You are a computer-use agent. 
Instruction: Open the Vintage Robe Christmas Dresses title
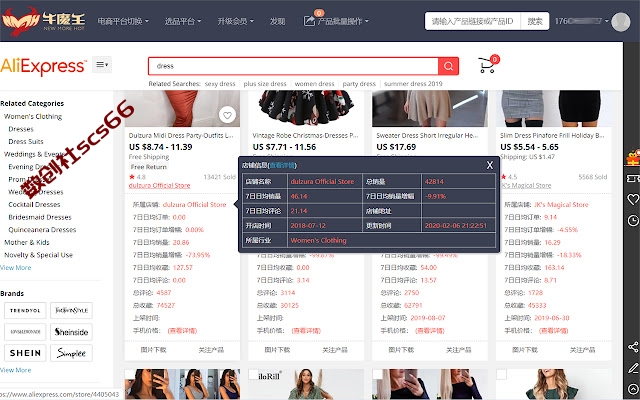305,136
